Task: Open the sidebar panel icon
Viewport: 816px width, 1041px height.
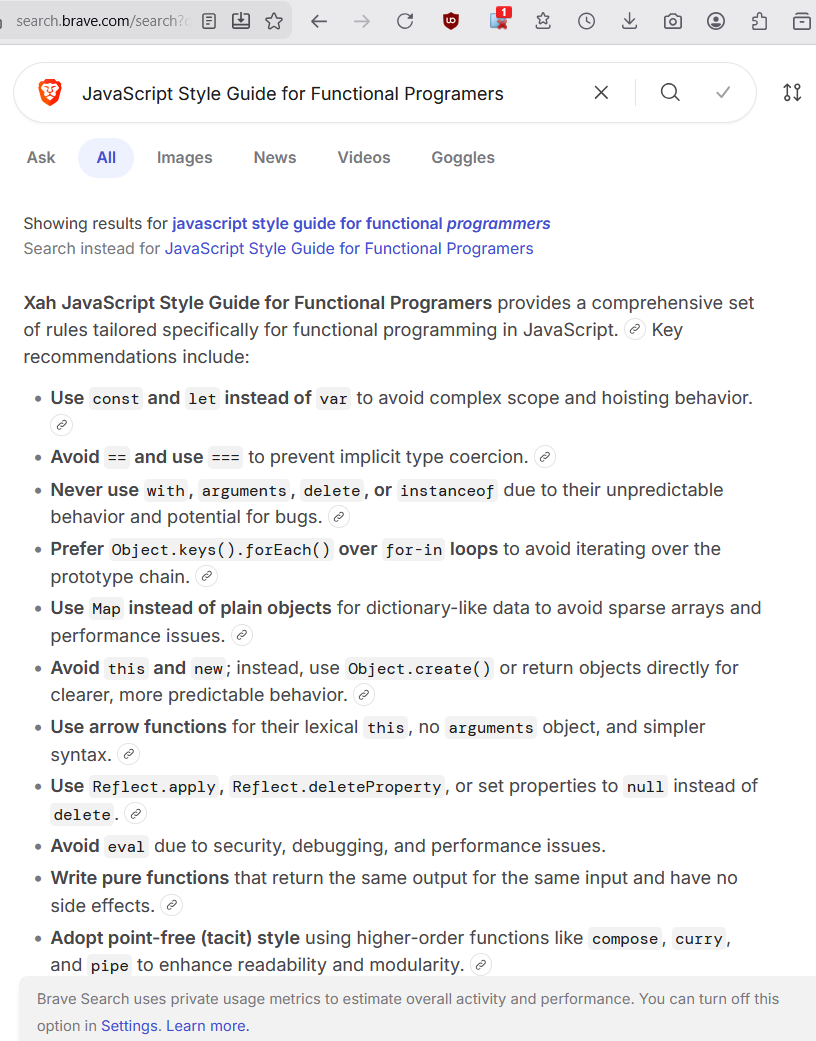Action: pyautogui.click(x=801, y=20)
